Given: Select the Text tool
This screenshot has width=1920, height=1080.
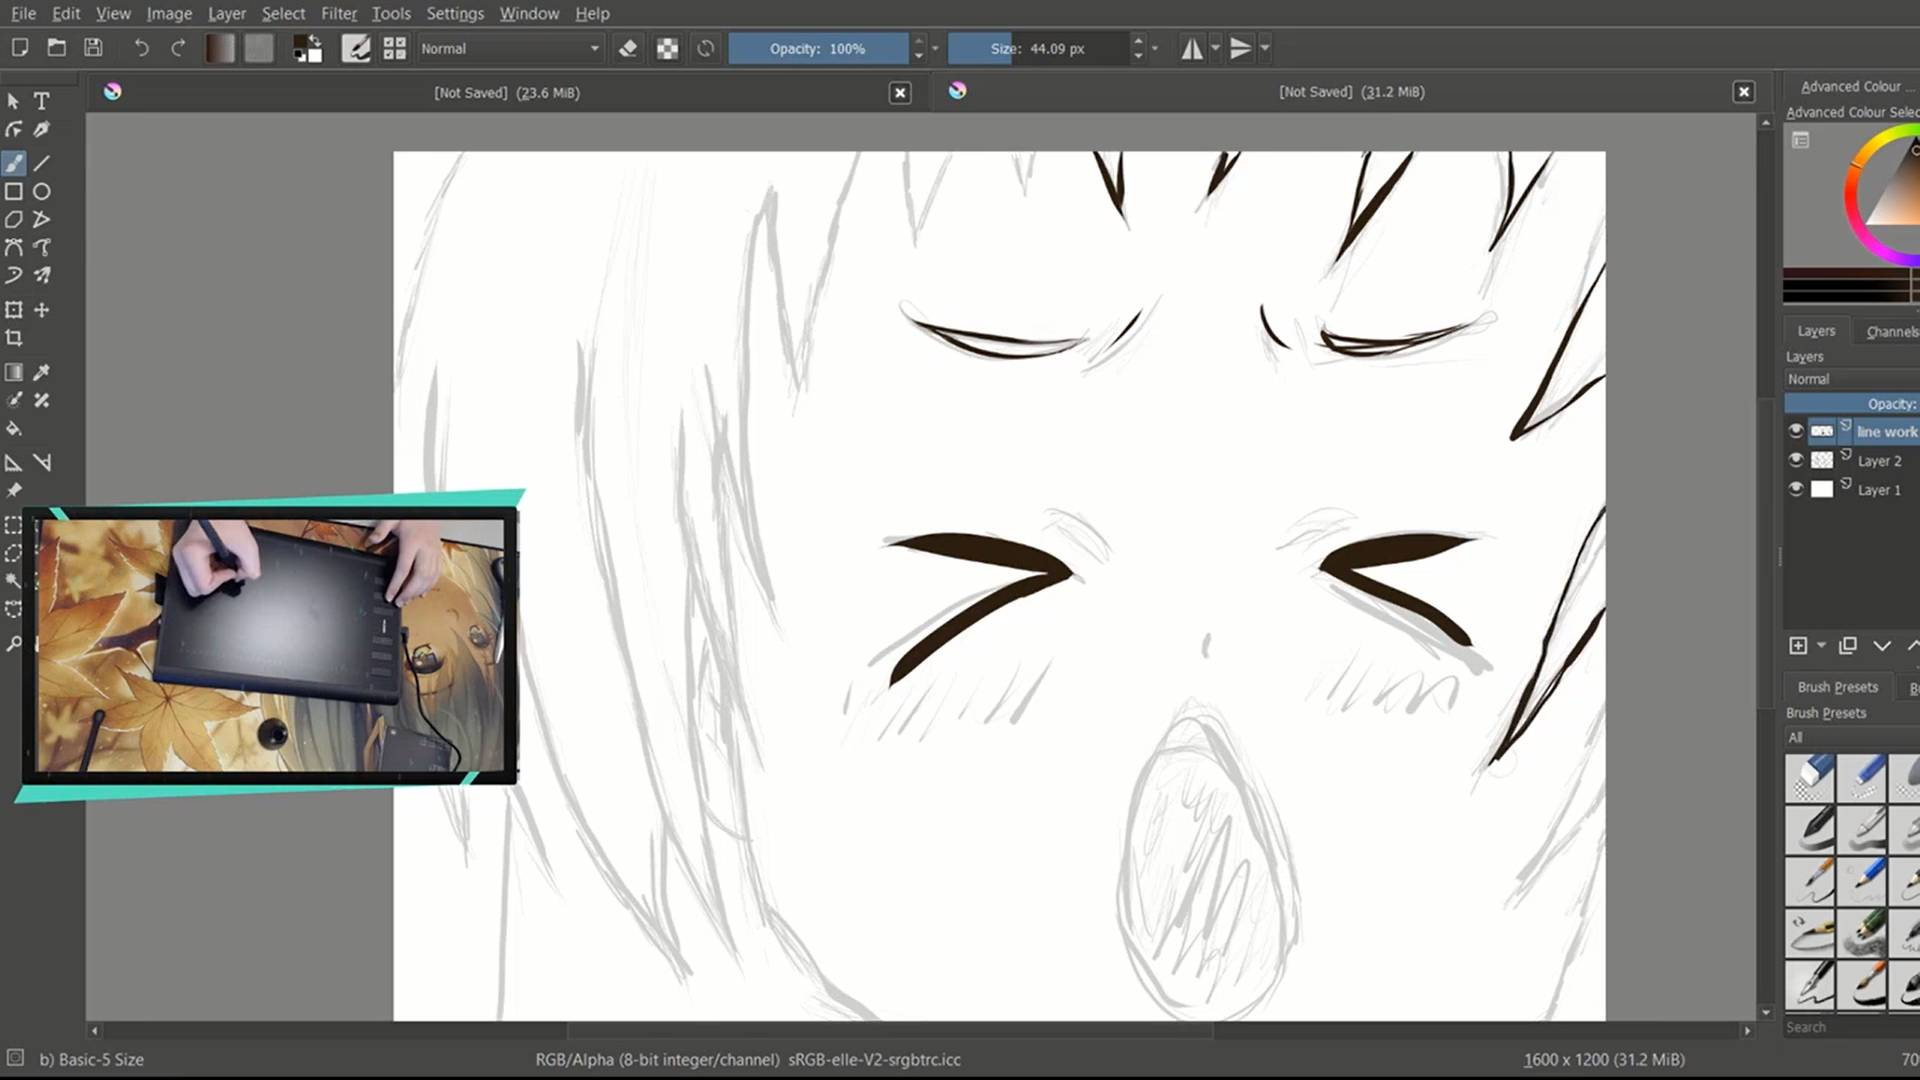Looking at the screenshot, I should (42, 101).
